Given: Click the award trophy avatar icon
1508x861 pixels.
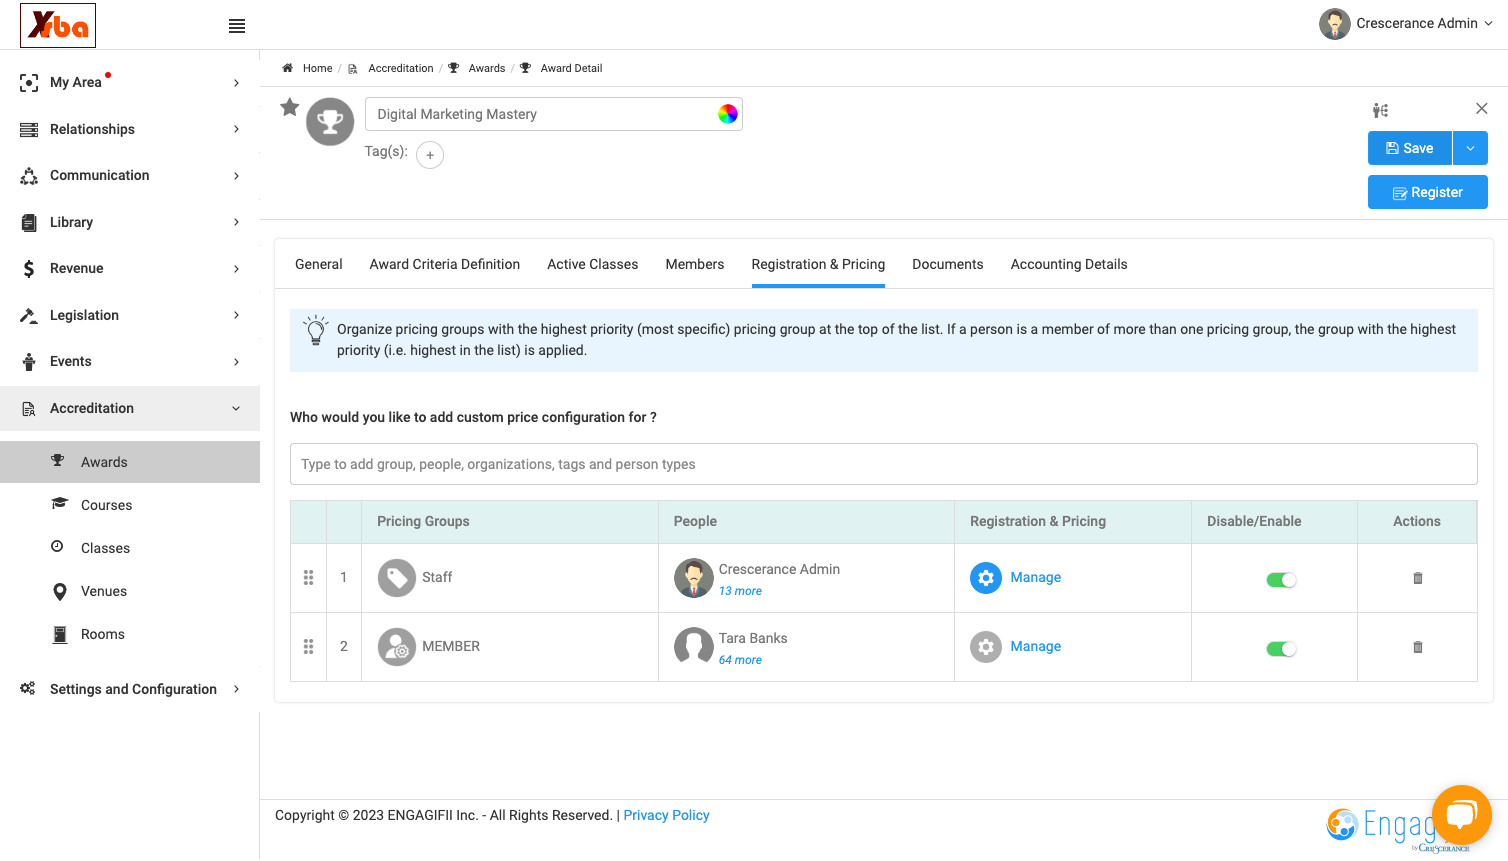Looking at the screenshot, I should click(330, 122).
